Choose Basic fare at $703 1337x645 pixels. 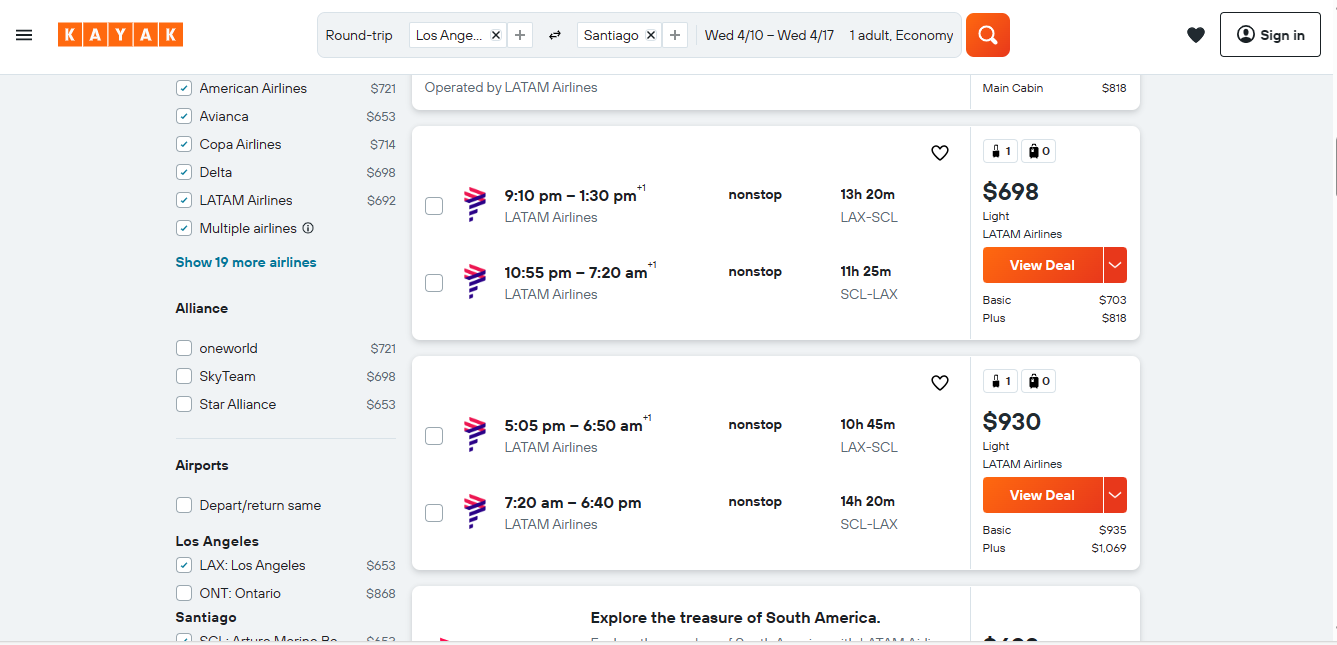[1054, 300]
